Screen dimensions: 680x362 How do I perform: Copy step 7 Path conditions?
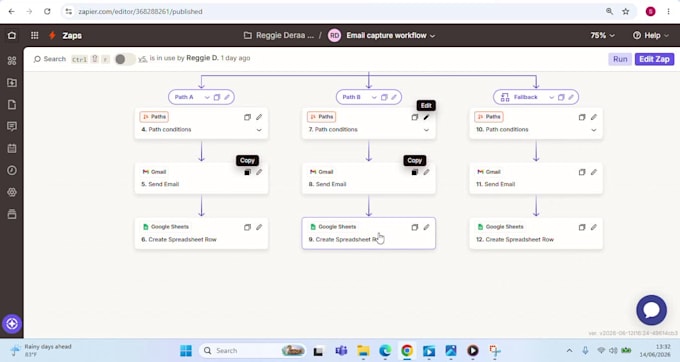click(415, 117)
